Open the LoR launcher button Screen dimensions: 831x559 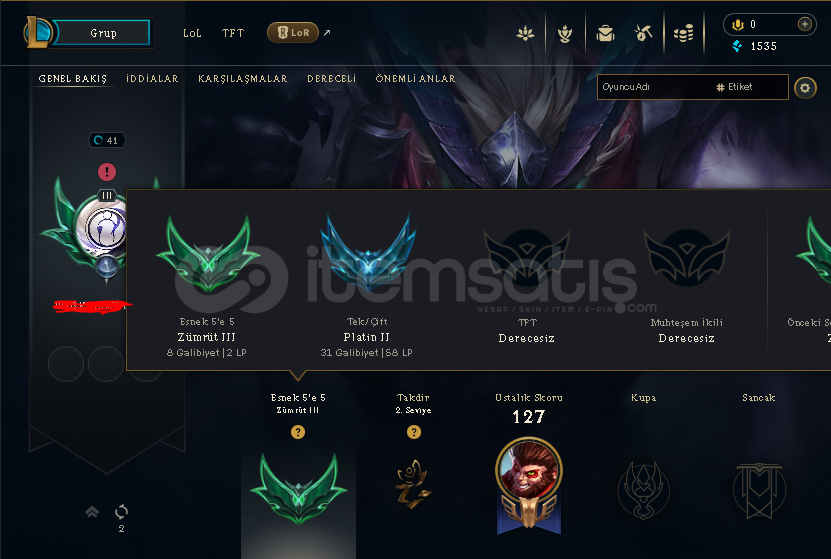293,33
